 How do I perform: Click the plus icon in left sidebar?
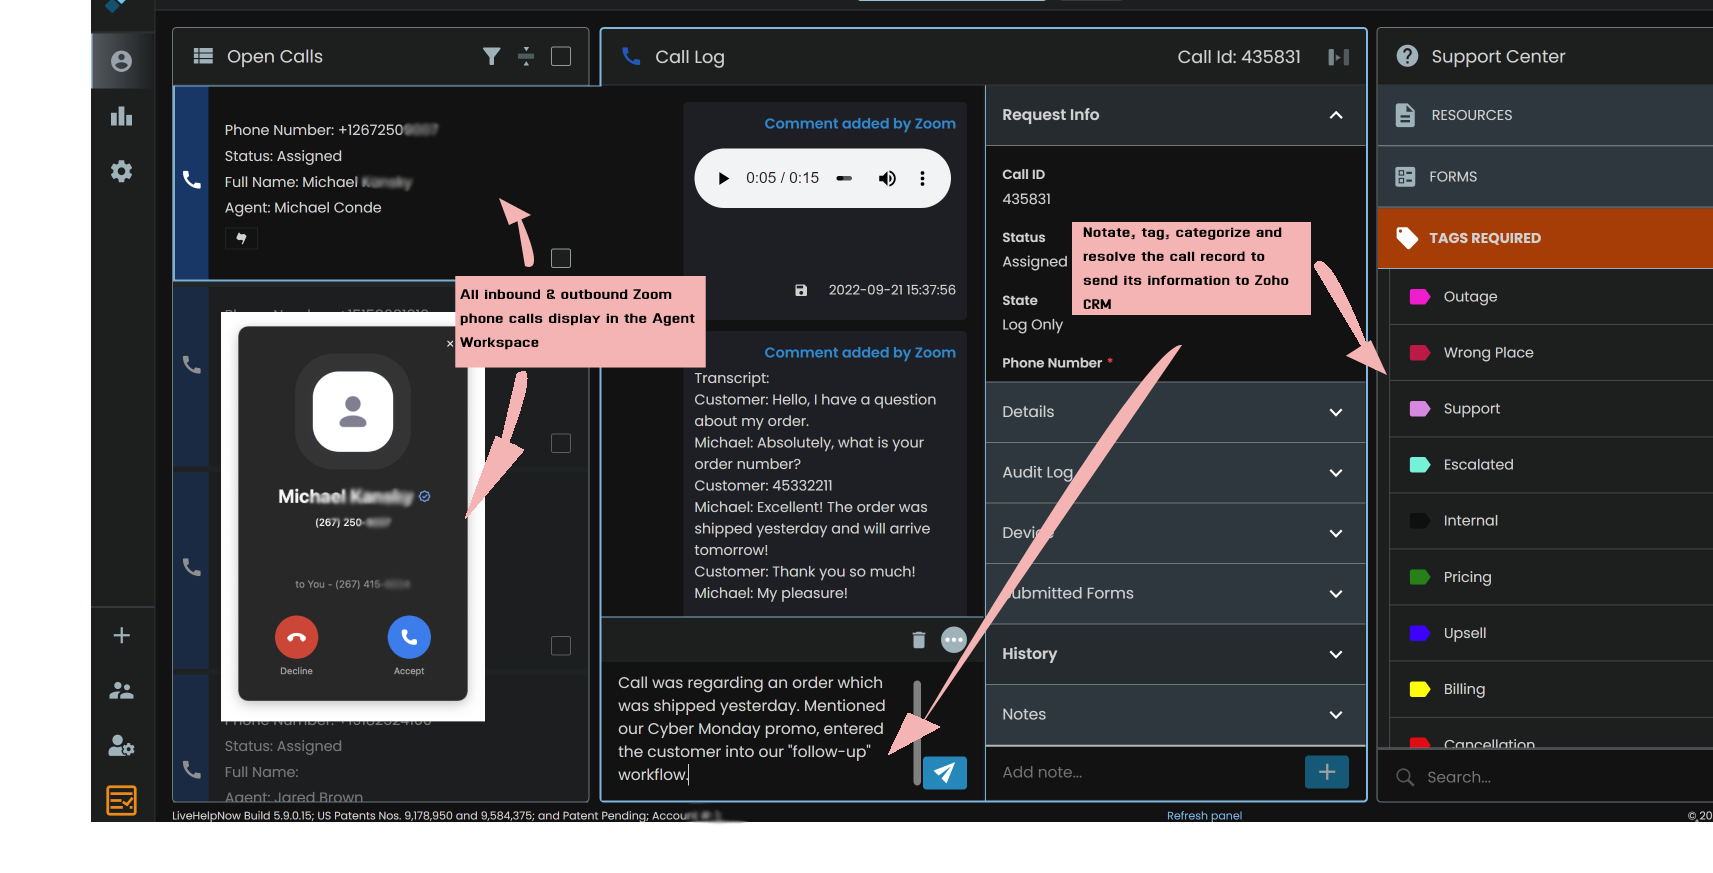121,635
